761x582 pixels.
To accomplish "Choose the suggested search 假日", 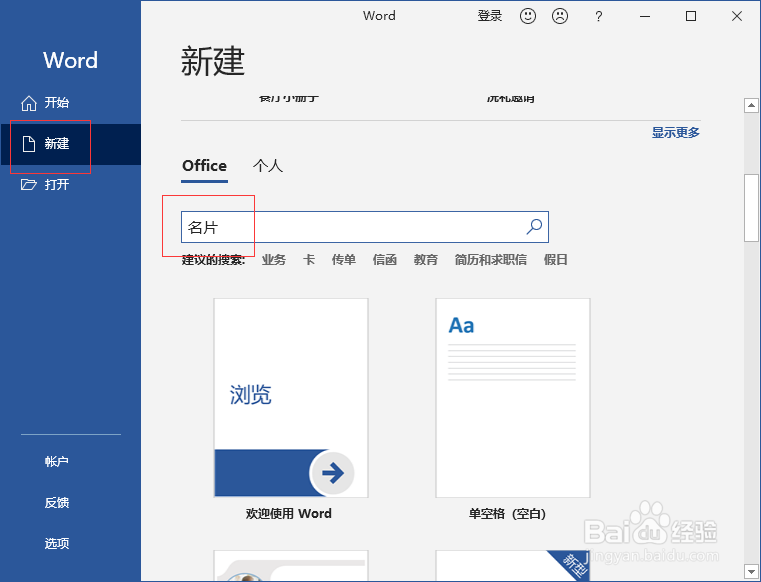I will (x=556, y=260).
